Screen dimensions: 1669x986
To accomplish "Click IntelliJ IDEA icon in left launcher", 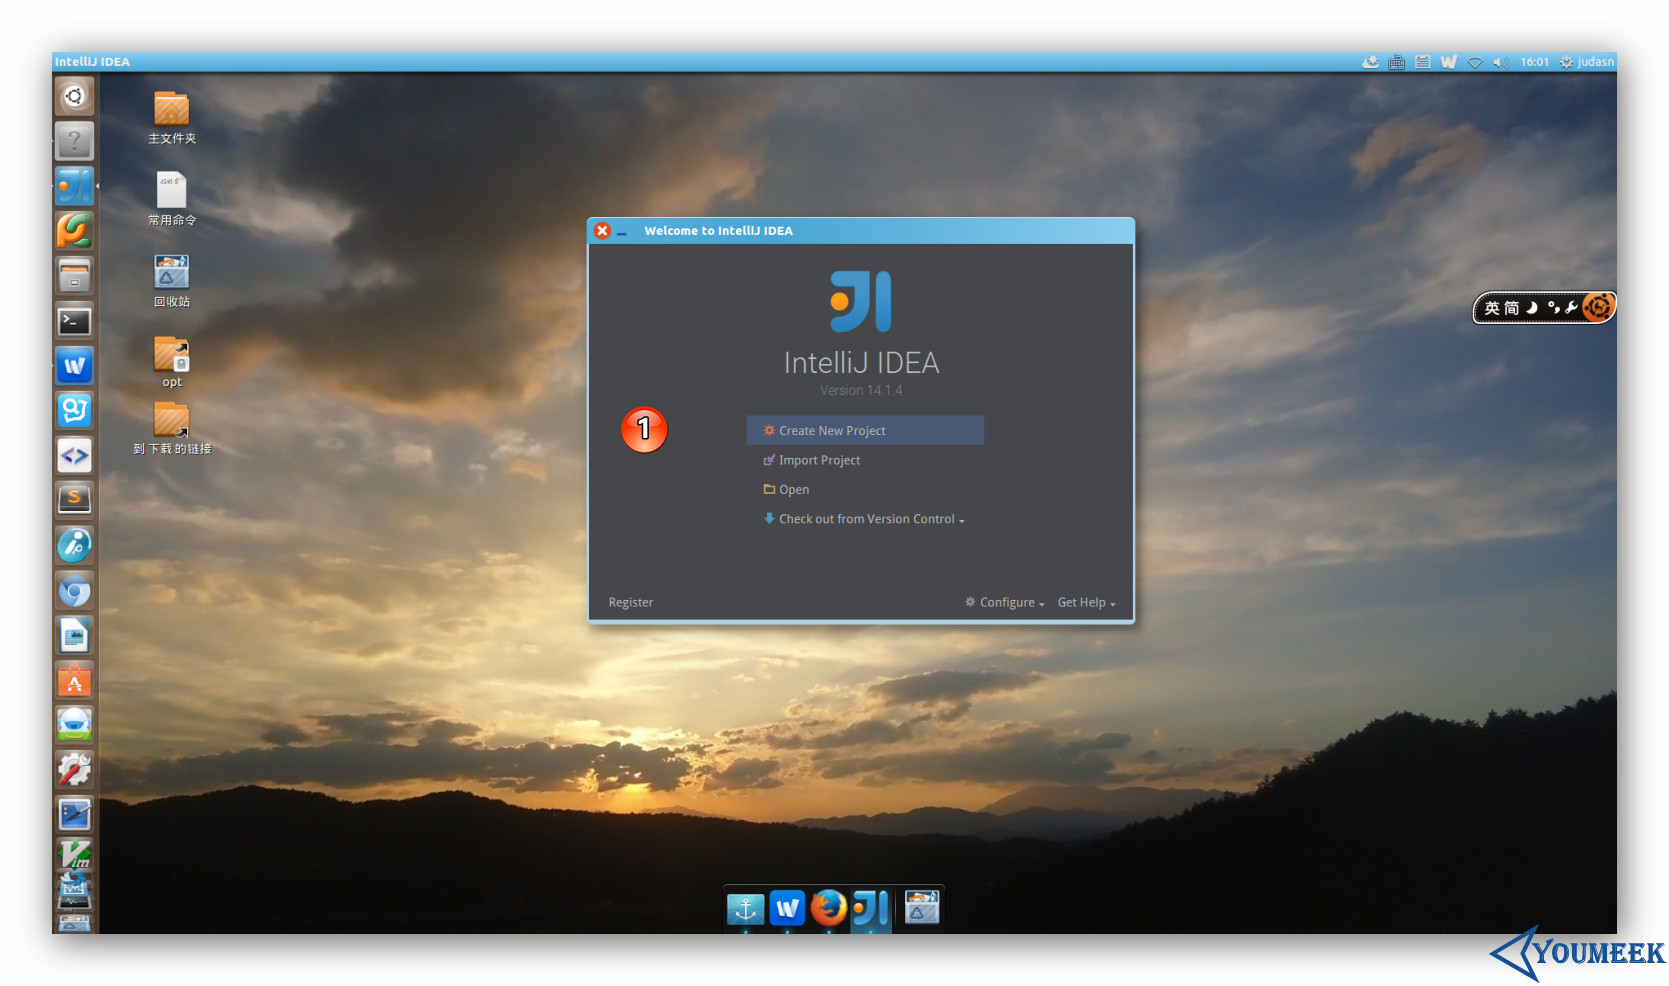I will coord(74,186).
